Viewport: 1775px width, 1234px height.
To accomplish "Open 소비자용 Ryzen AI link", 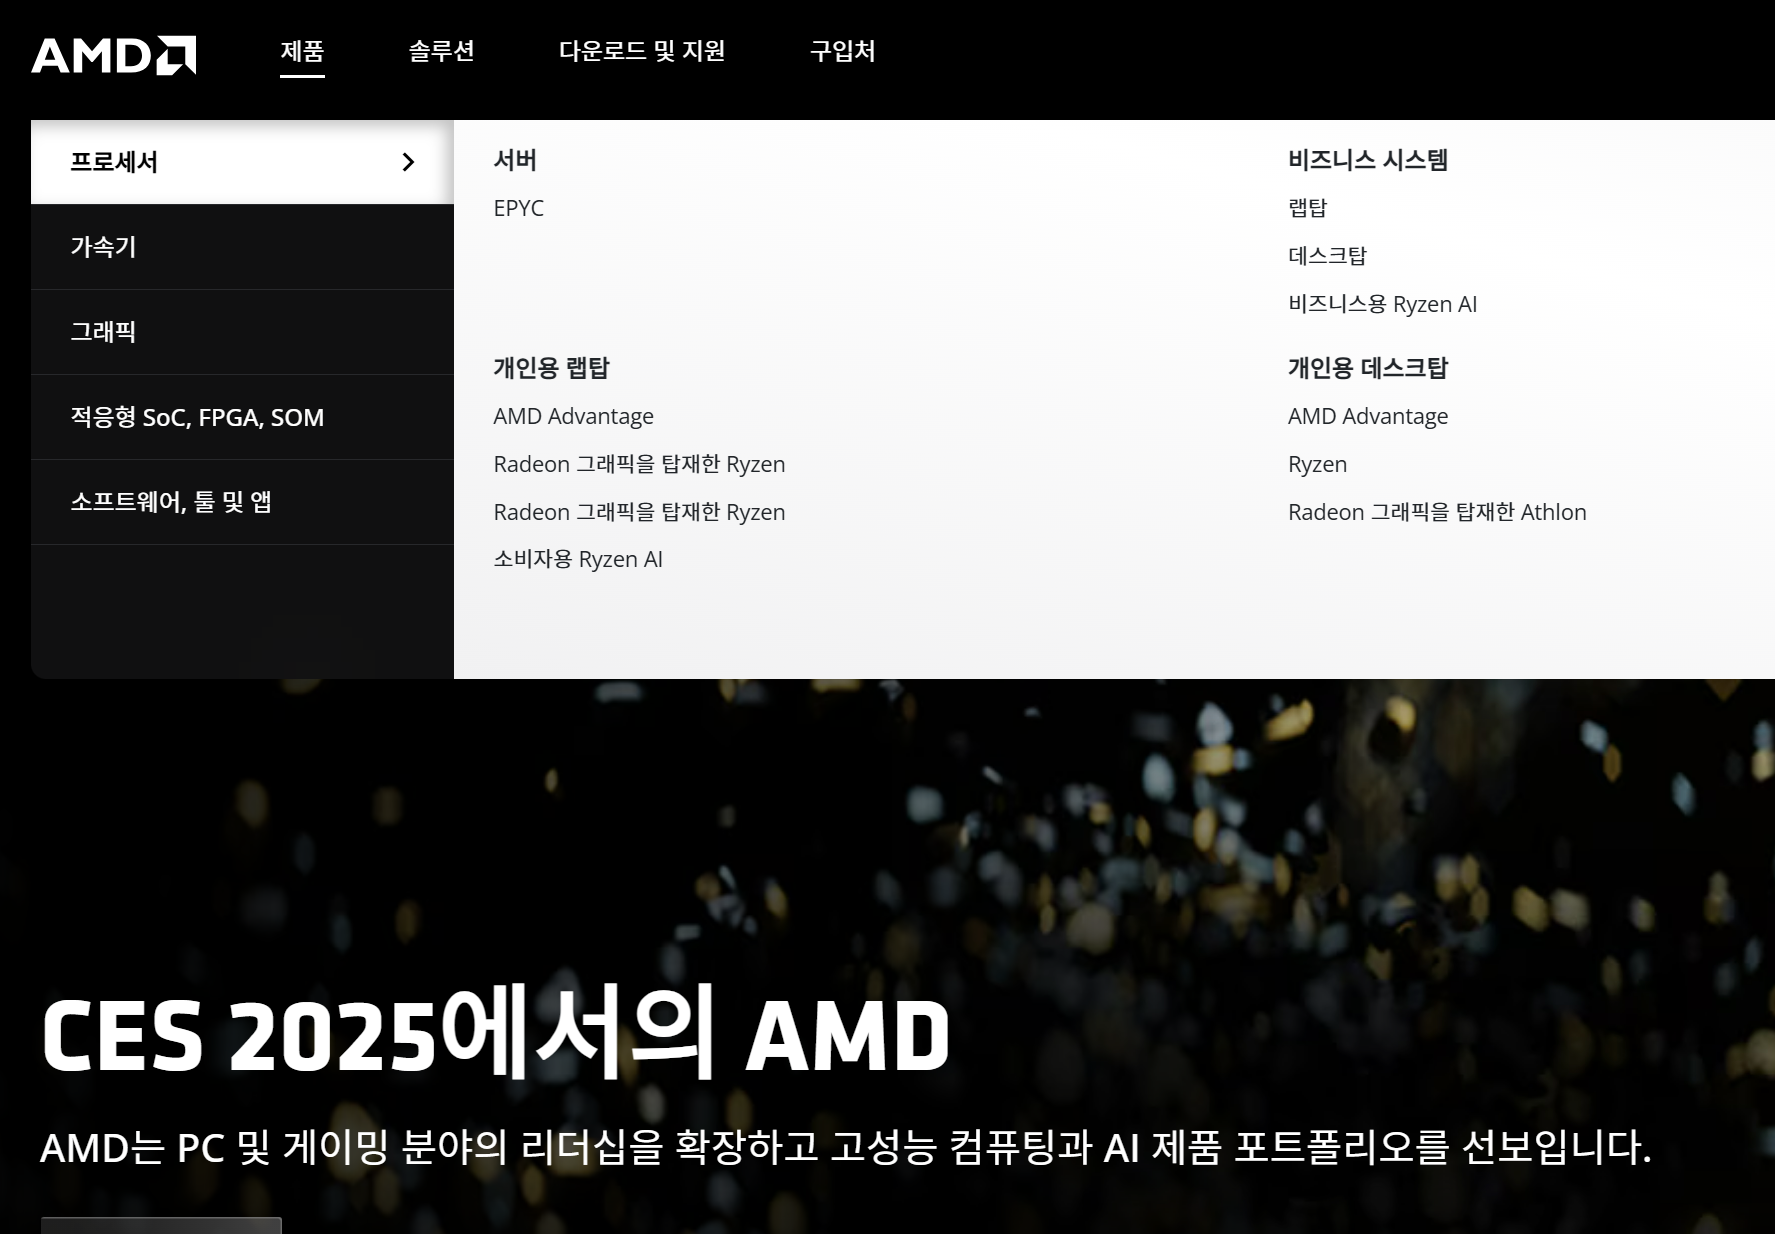I will point(578,559).
